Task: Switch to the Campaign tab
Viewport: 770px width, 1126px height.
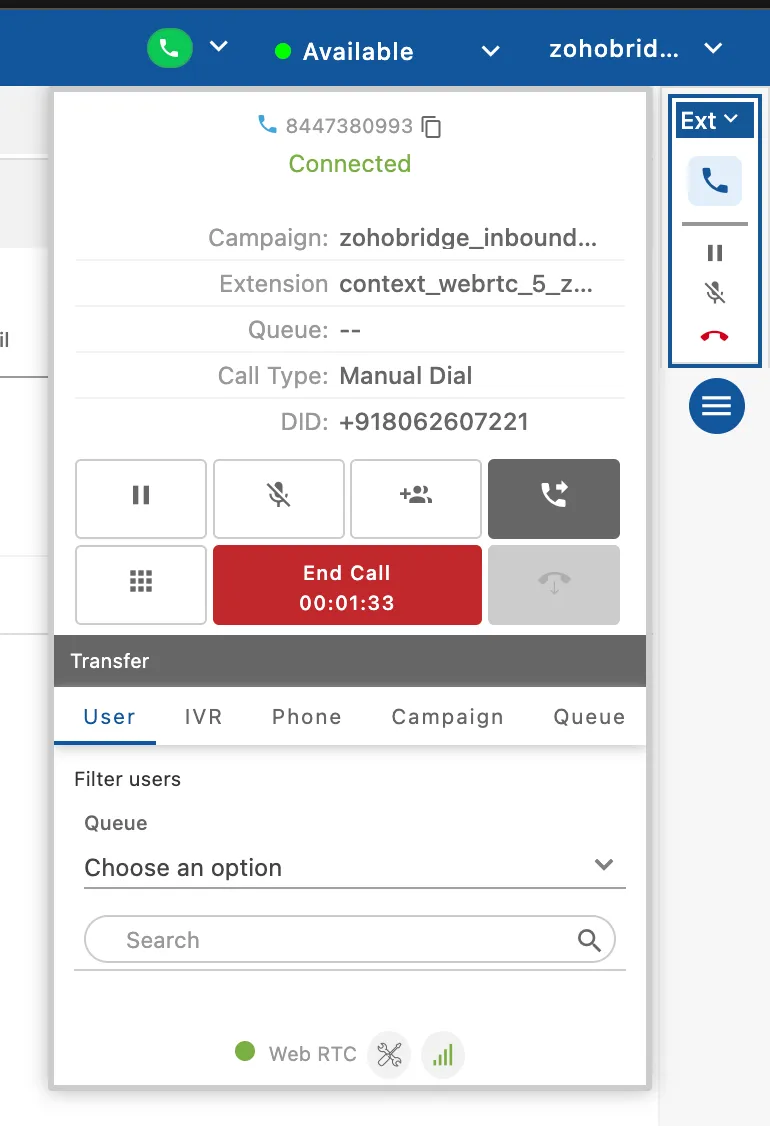Action: (447, 717)
